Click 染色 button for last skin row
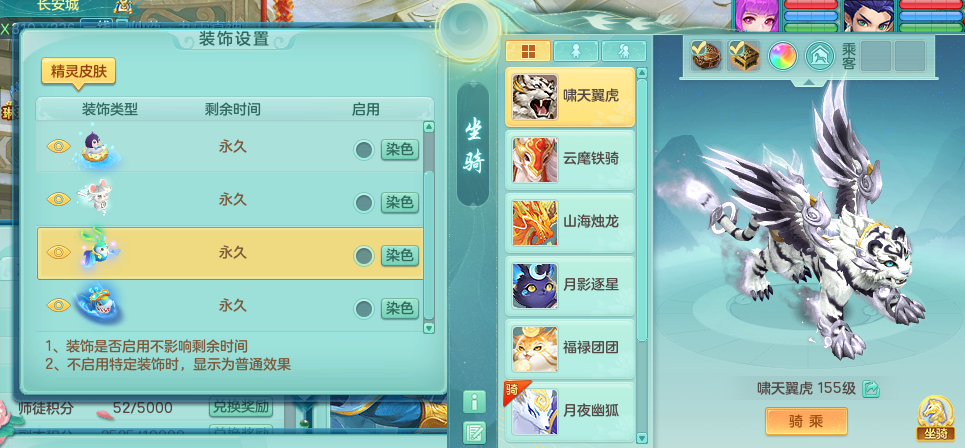This screenshot has height=448, width=965. click(x=399, y=308)
